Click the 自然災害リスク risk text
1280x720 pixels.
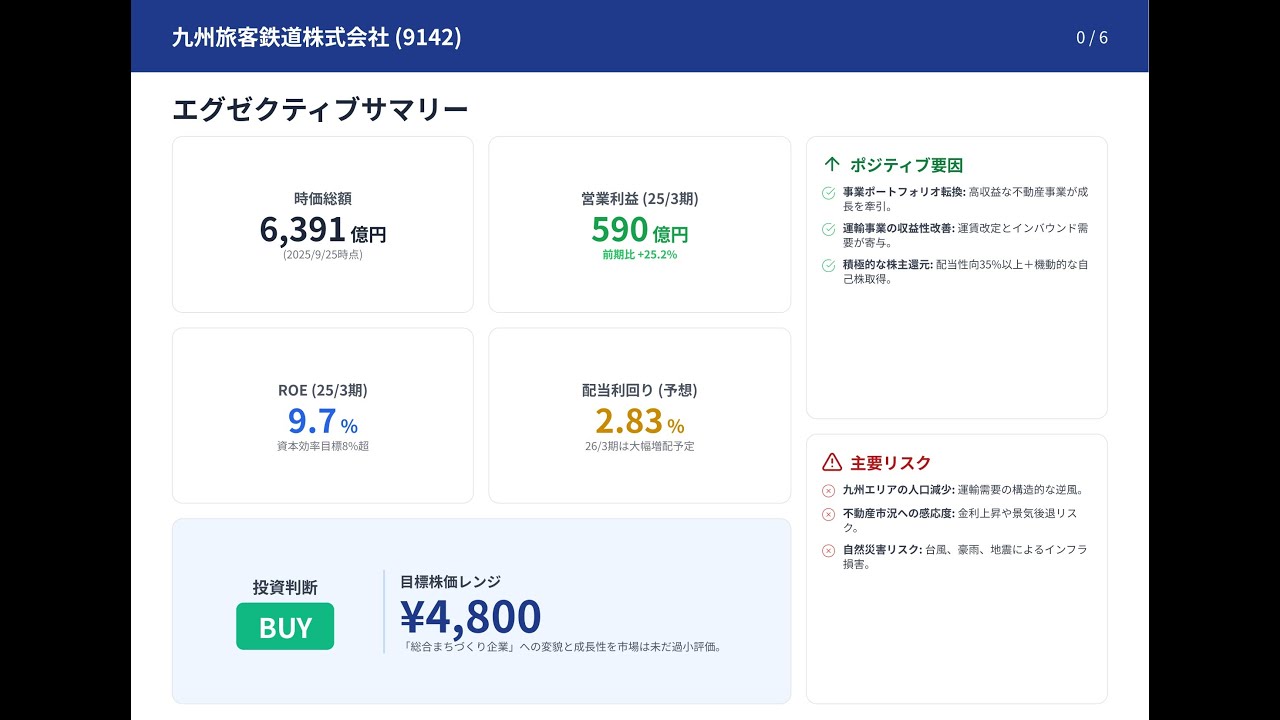(965, 557)
